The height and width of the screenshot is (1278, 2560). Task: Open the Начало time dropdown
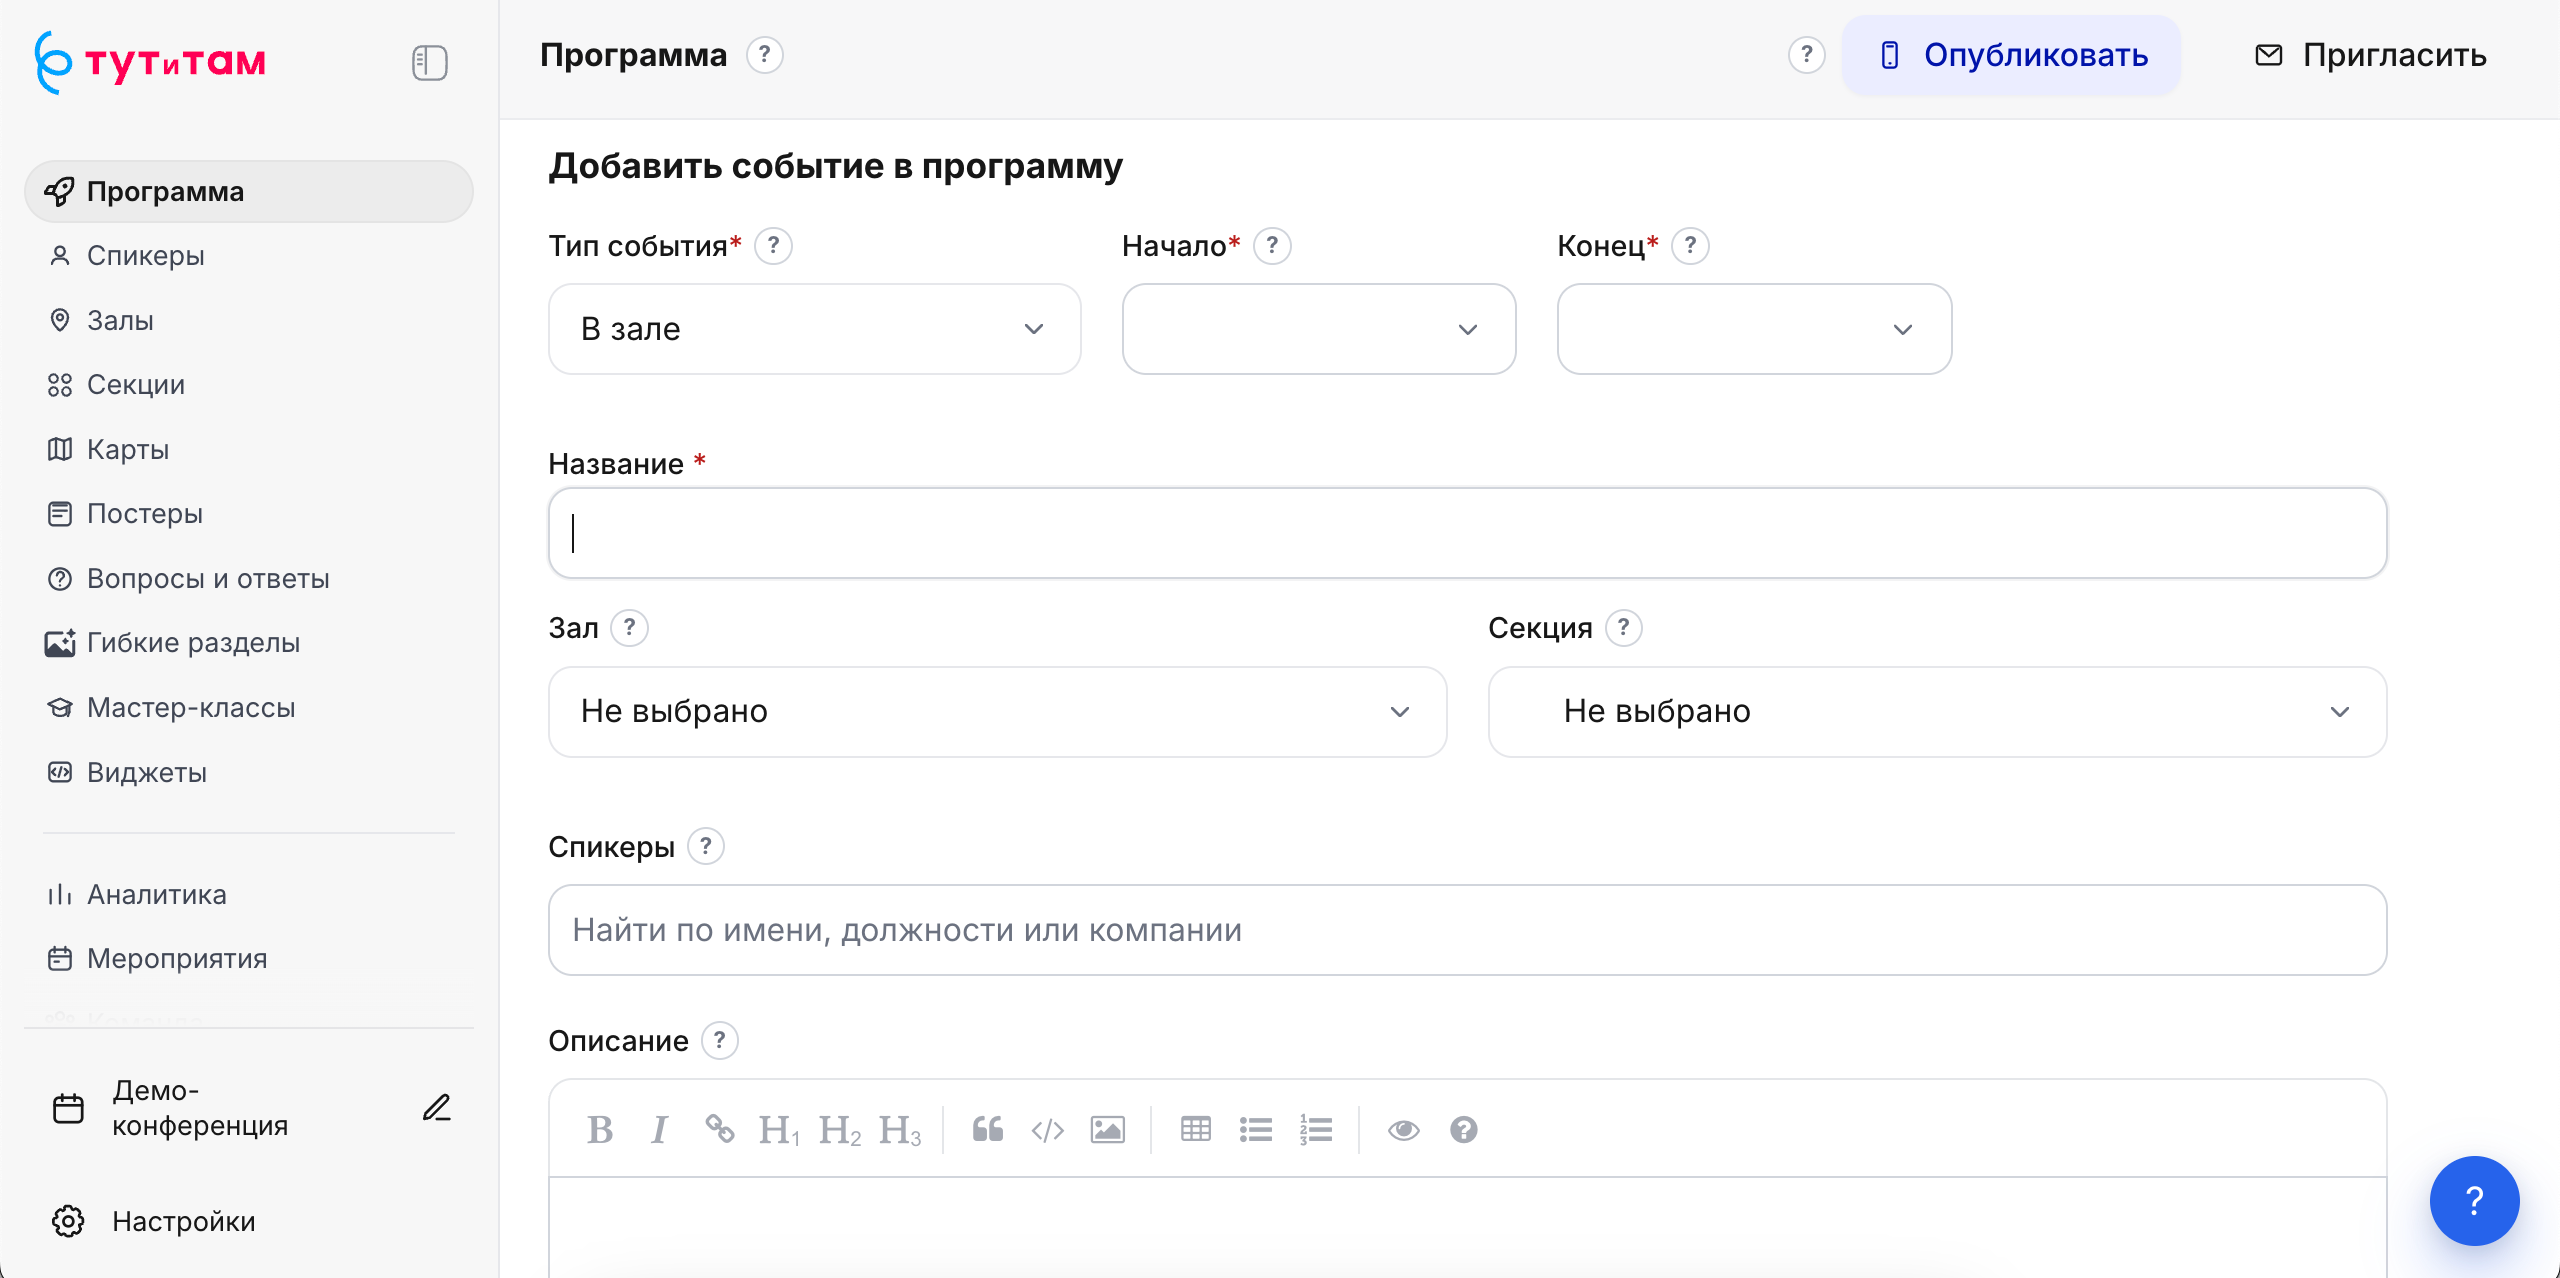[x=1319, y=329]
